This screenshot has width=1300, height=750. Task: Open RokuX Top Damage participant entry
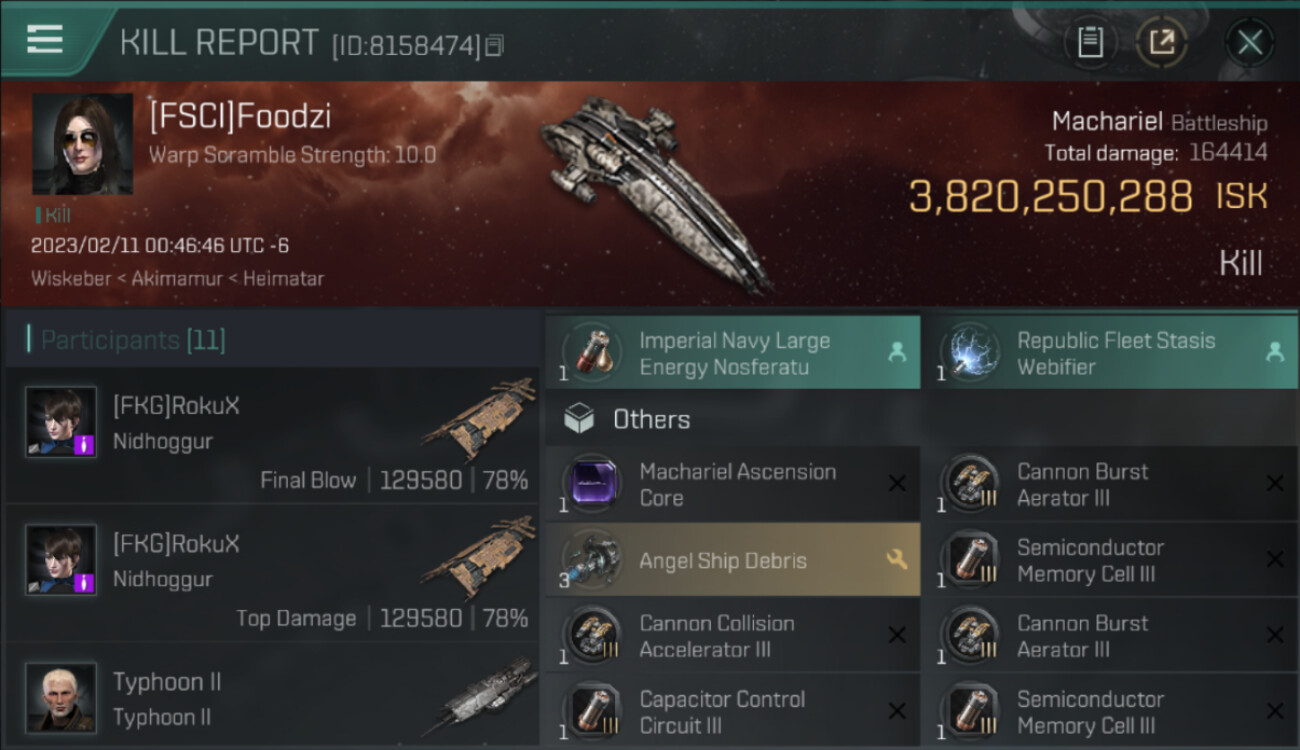271,572
